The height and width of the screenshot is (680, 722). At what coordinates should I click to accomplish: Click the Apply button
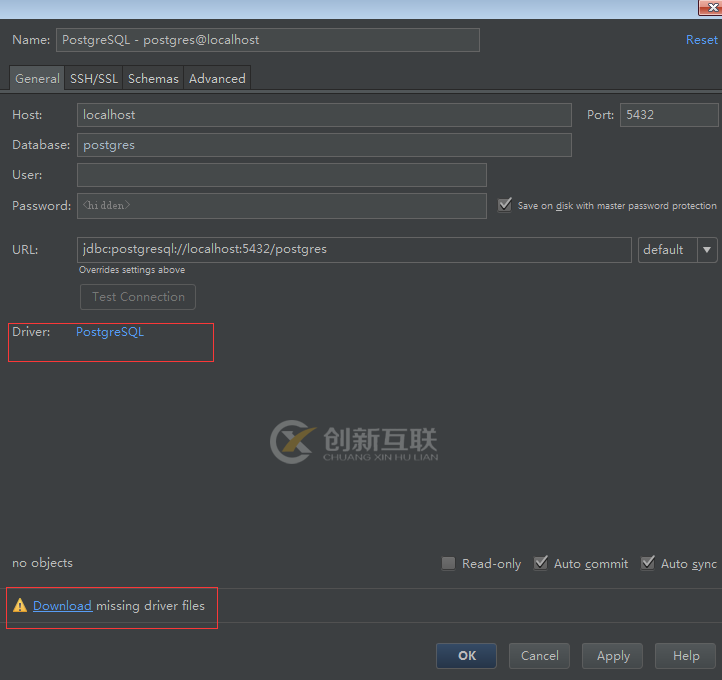(x=612, y=656)
